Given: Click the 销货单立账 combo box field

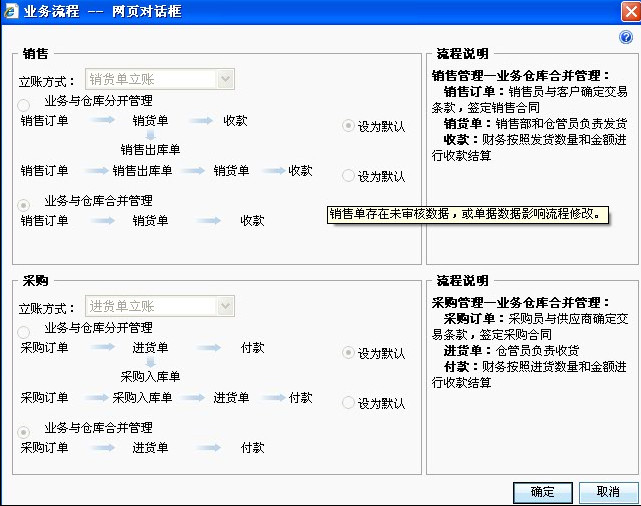Looking at the screenshot, I should point(160,79).
